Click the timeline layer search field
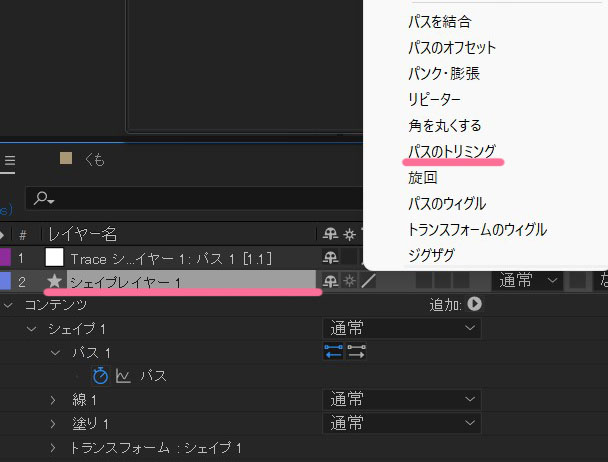 point(194,198)
